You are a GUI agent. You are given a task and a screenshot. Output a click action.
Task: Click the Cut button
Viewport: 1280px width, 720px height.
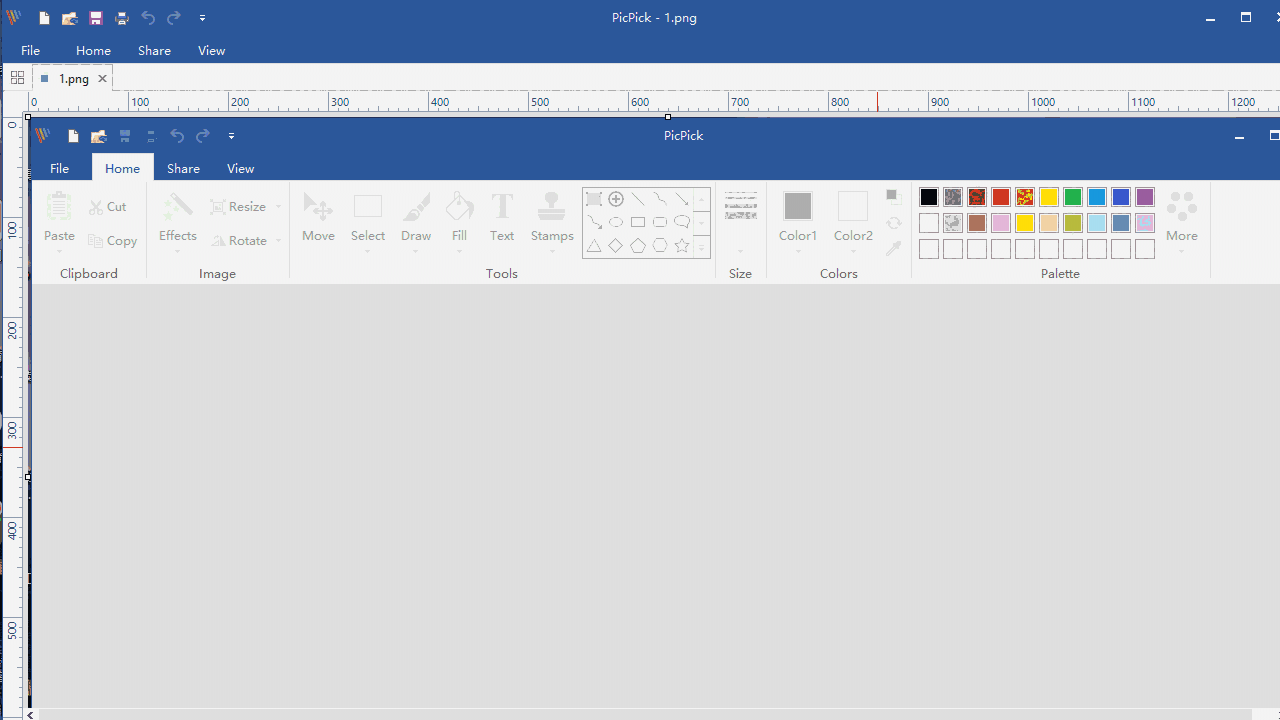coord(108,206)
